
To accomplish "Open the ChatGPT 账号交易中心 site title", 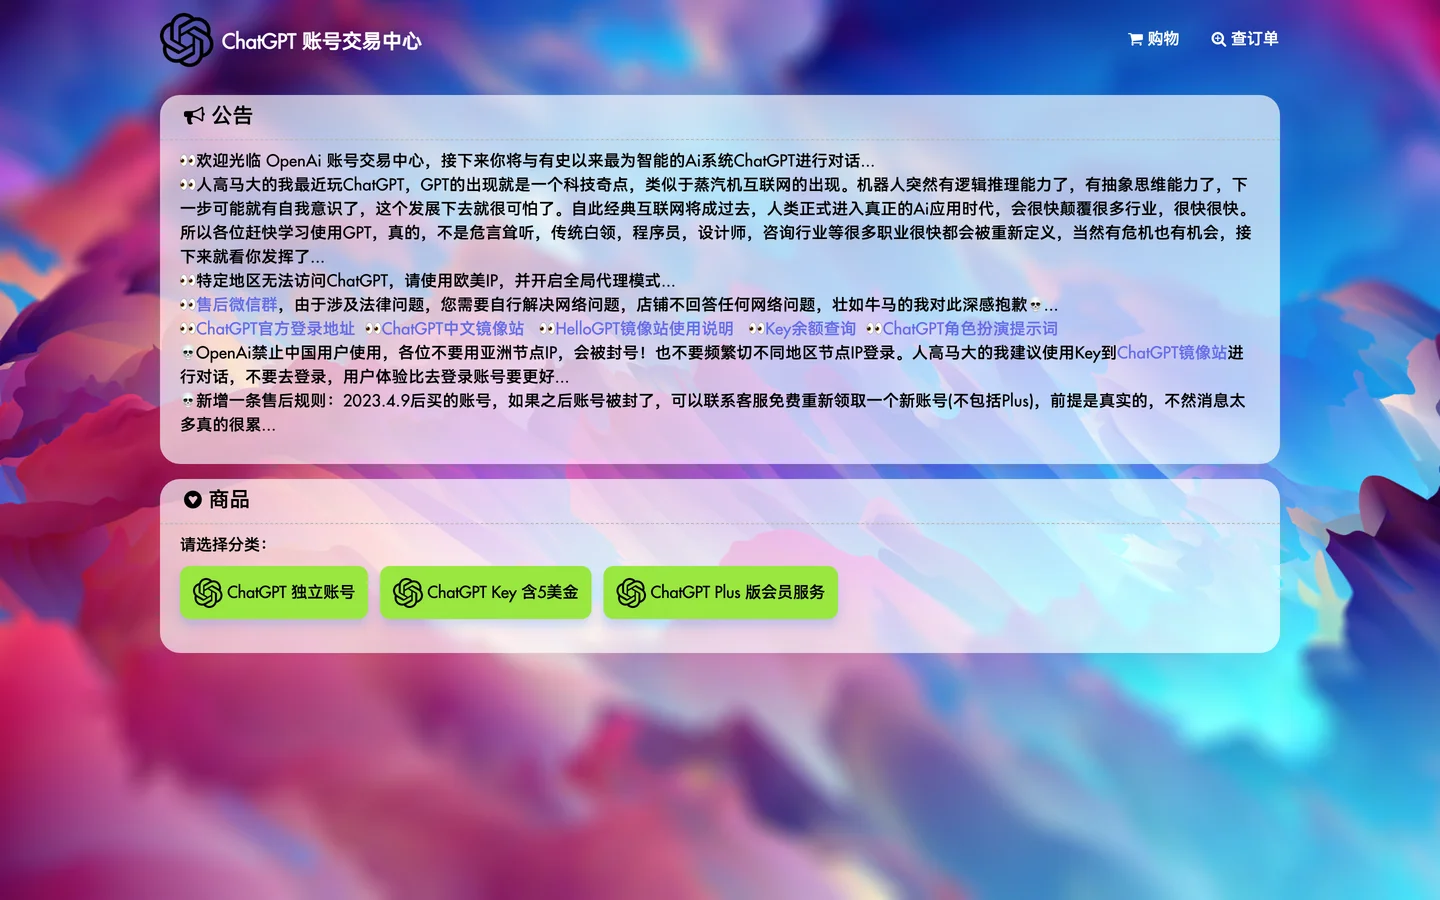I will coord(321,41).
